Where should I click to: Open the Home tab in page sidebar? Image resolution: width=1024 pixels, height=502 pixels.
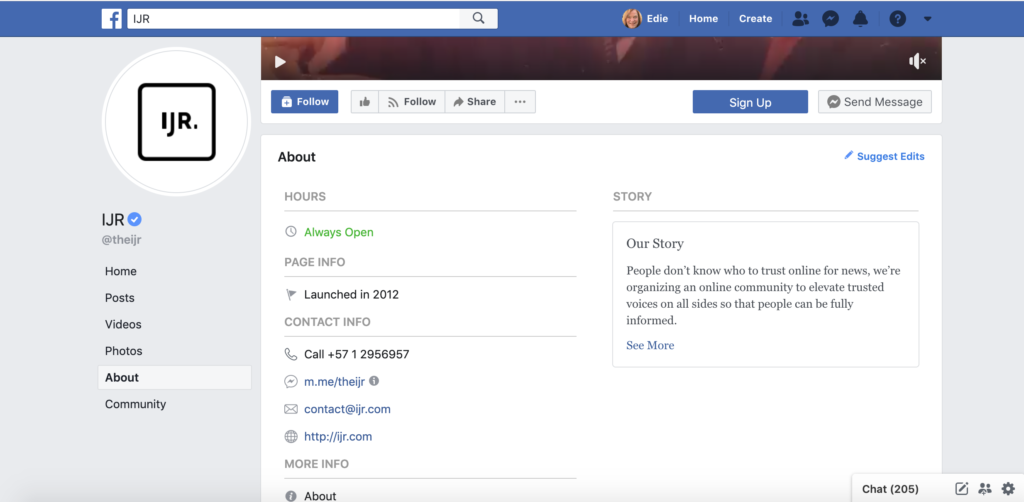tap(121, 272)
